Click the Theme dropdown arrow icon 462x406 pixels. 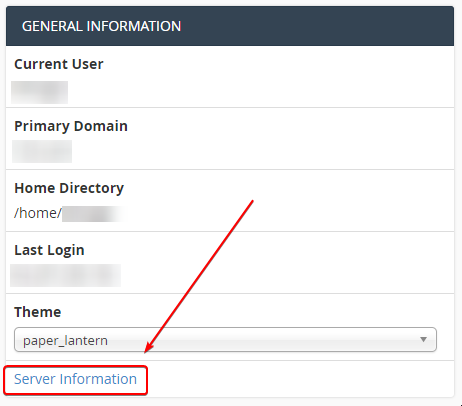point(423,340)
